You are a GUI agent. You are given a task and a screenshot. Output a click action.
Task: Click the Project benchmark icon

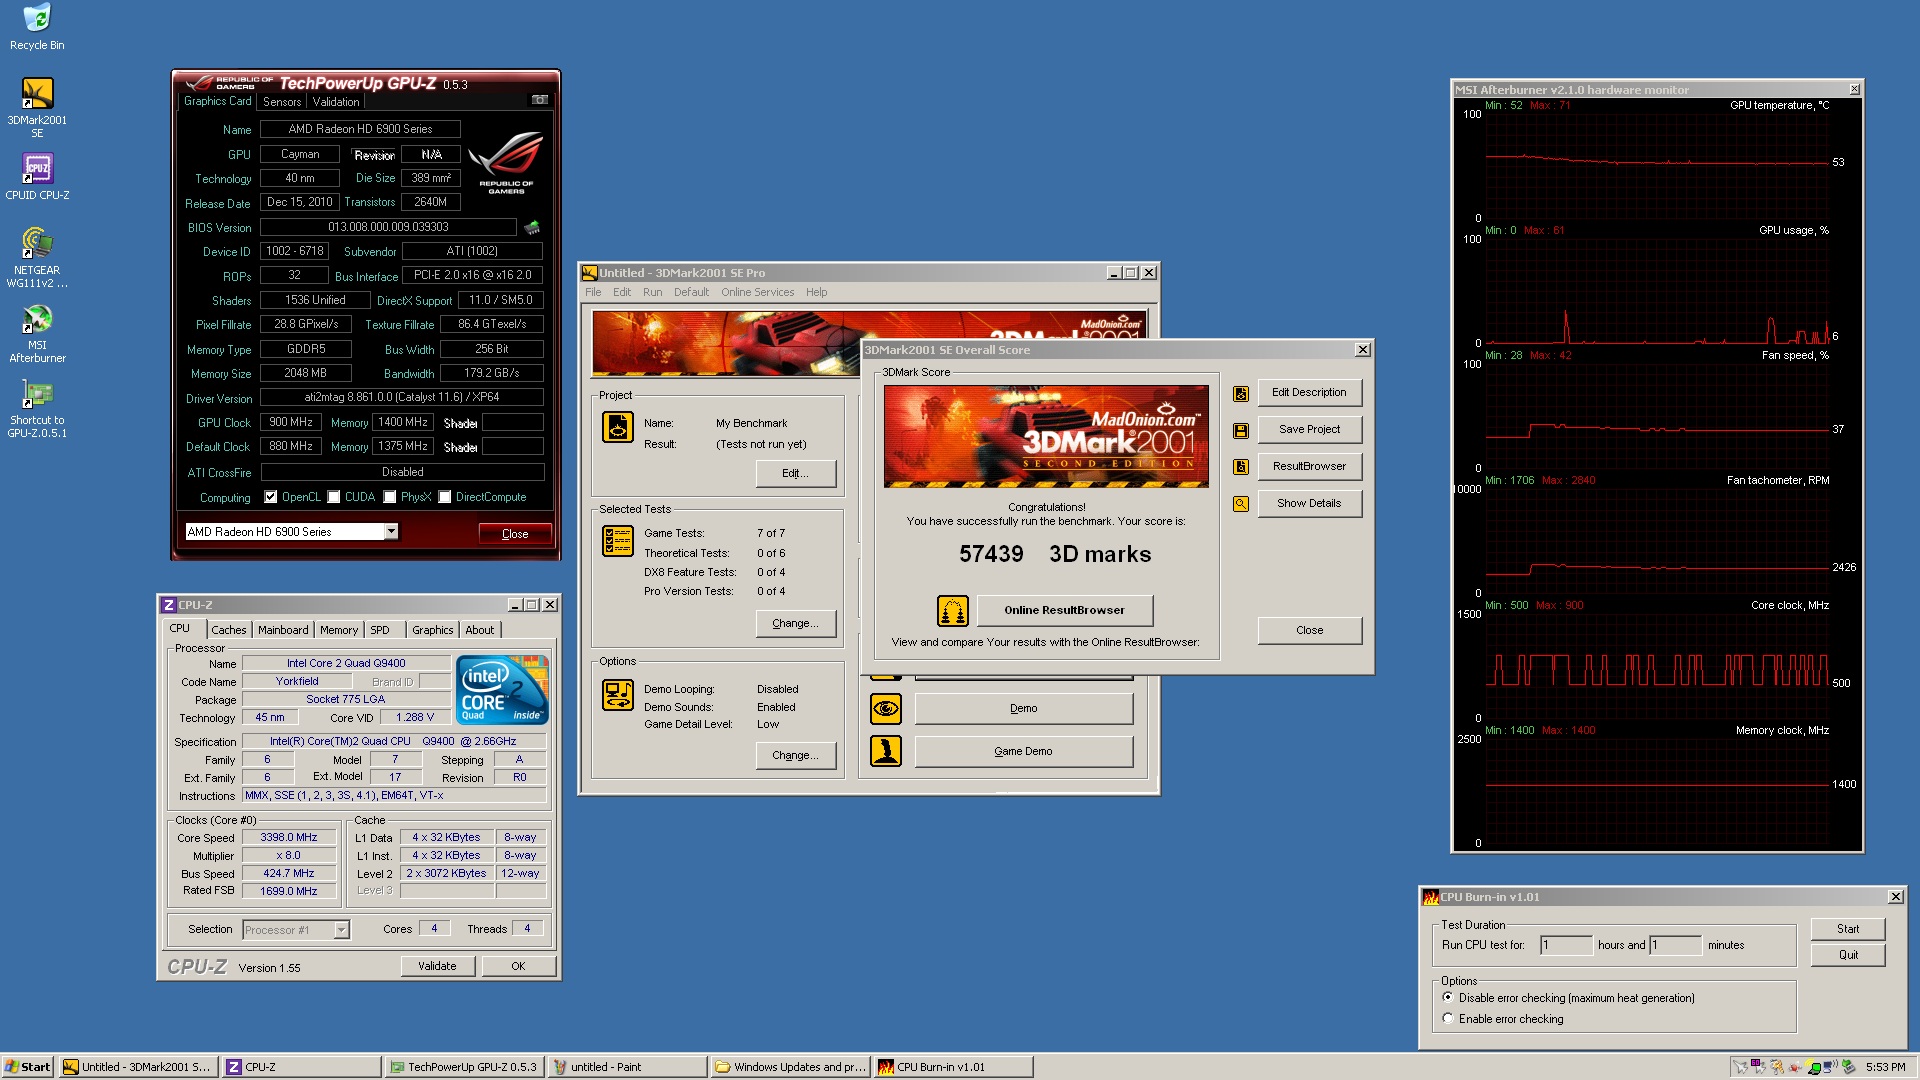(617, 427)
